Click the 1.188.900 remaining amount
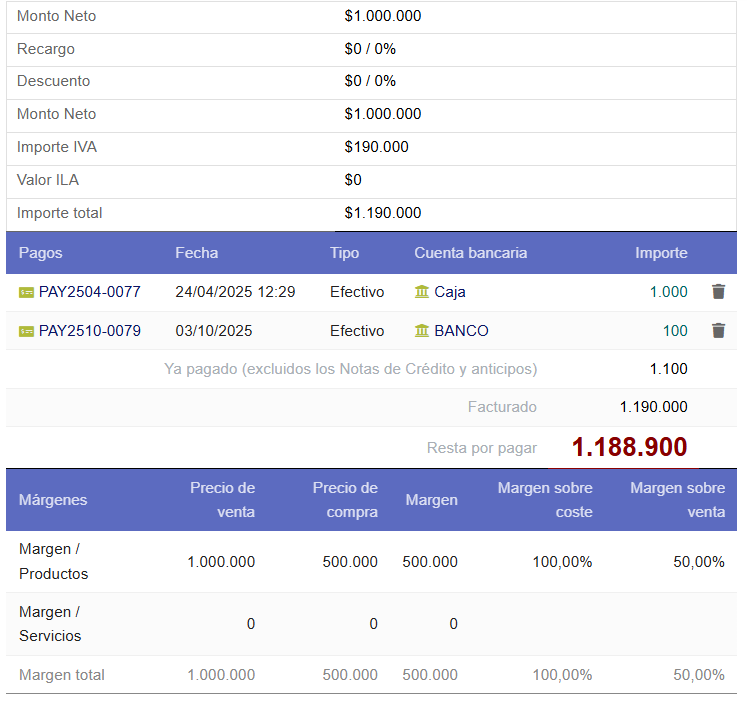This screenshot has width=747, height=701. [629, 447]
